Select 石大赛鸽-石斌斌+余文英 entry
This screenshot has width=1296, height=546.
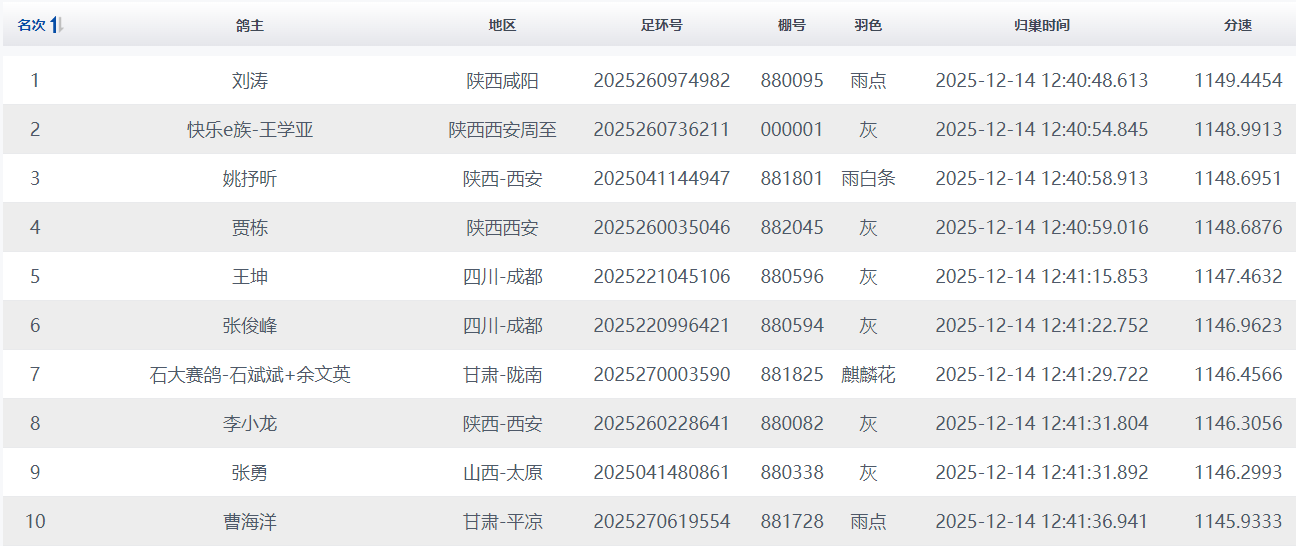[x=250, y=375]
